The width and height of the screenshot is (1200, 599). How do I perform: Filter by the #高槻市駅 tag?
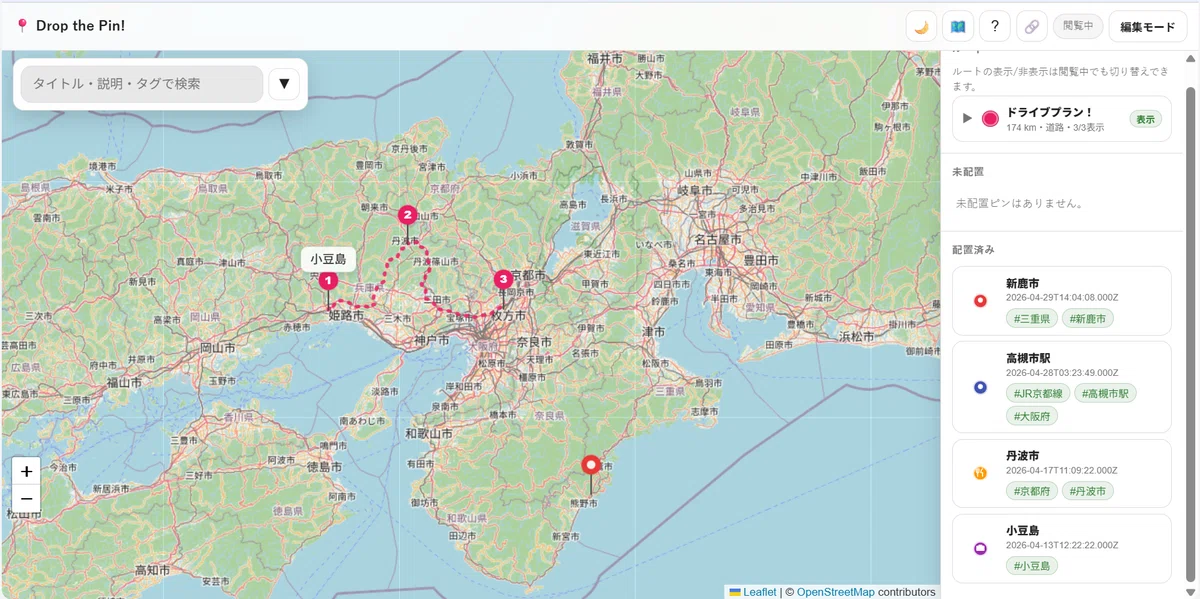coord(1106,394)
